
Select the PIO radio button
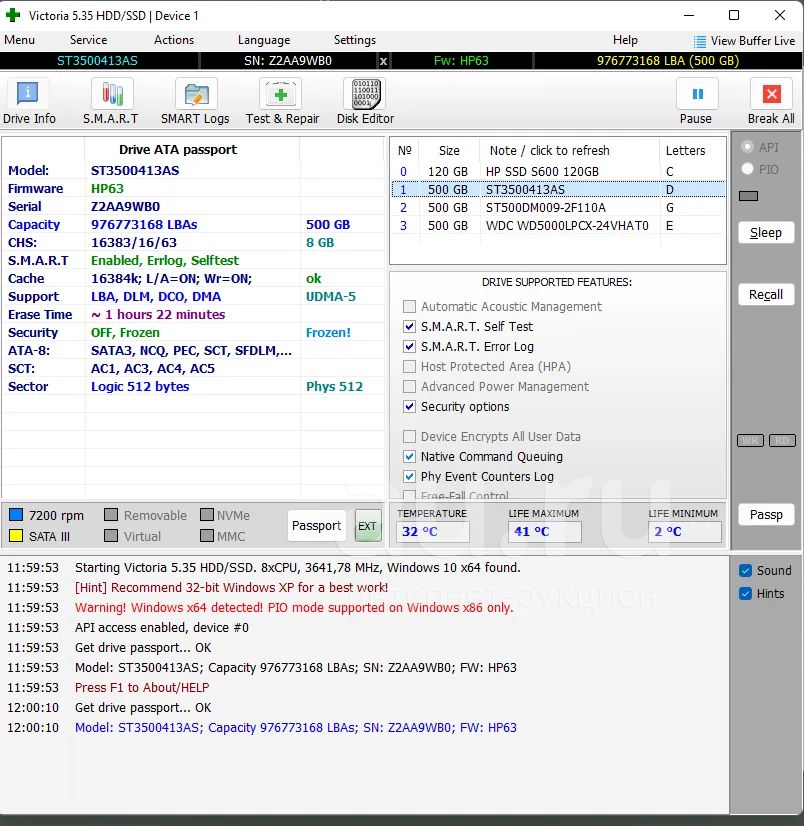tap(747, 169)
